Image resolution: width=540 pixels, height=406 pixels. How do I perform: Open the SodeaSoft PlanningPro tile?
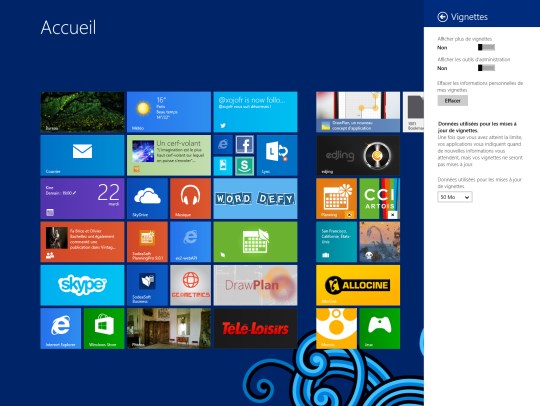(x=147, y=242)
